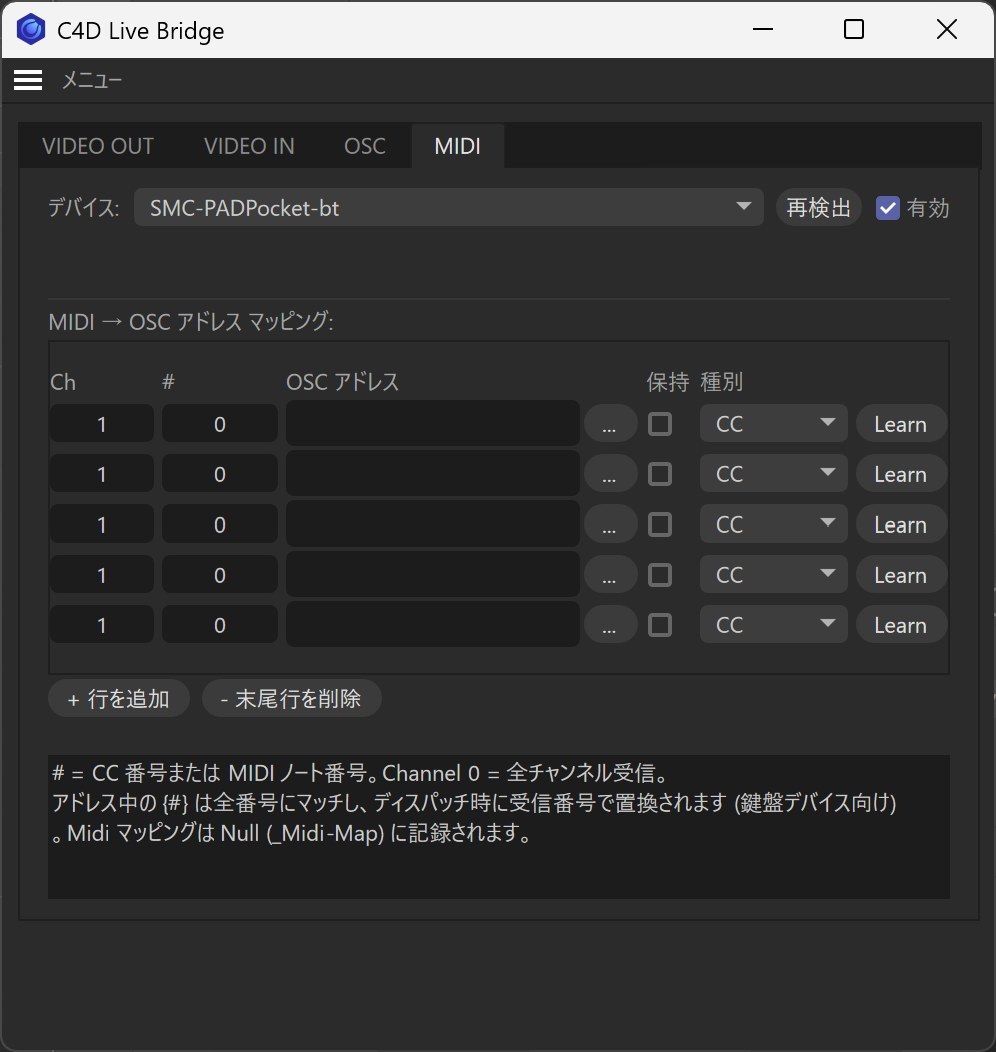996x1052 pixels.
Task: Toggle the 保持 checkbox in fifth row
Action: point(660,625)
